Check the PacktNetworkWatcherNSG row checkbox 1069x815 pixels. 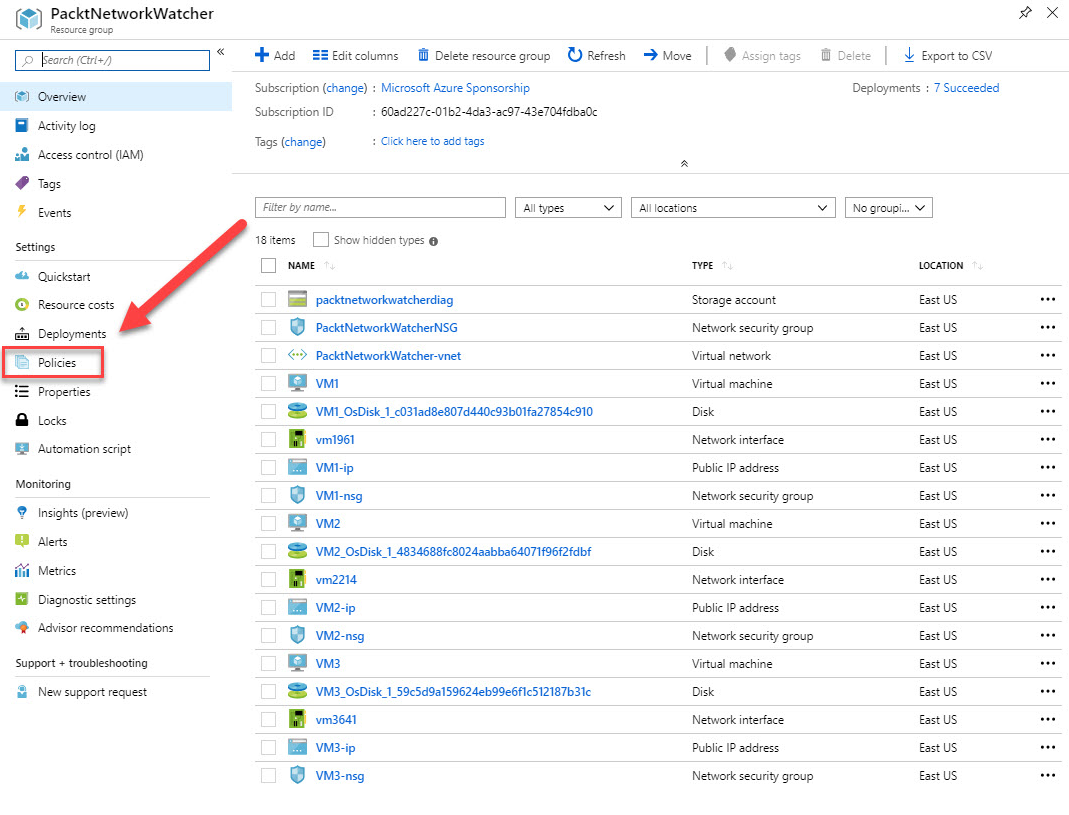tap(269, 327)
